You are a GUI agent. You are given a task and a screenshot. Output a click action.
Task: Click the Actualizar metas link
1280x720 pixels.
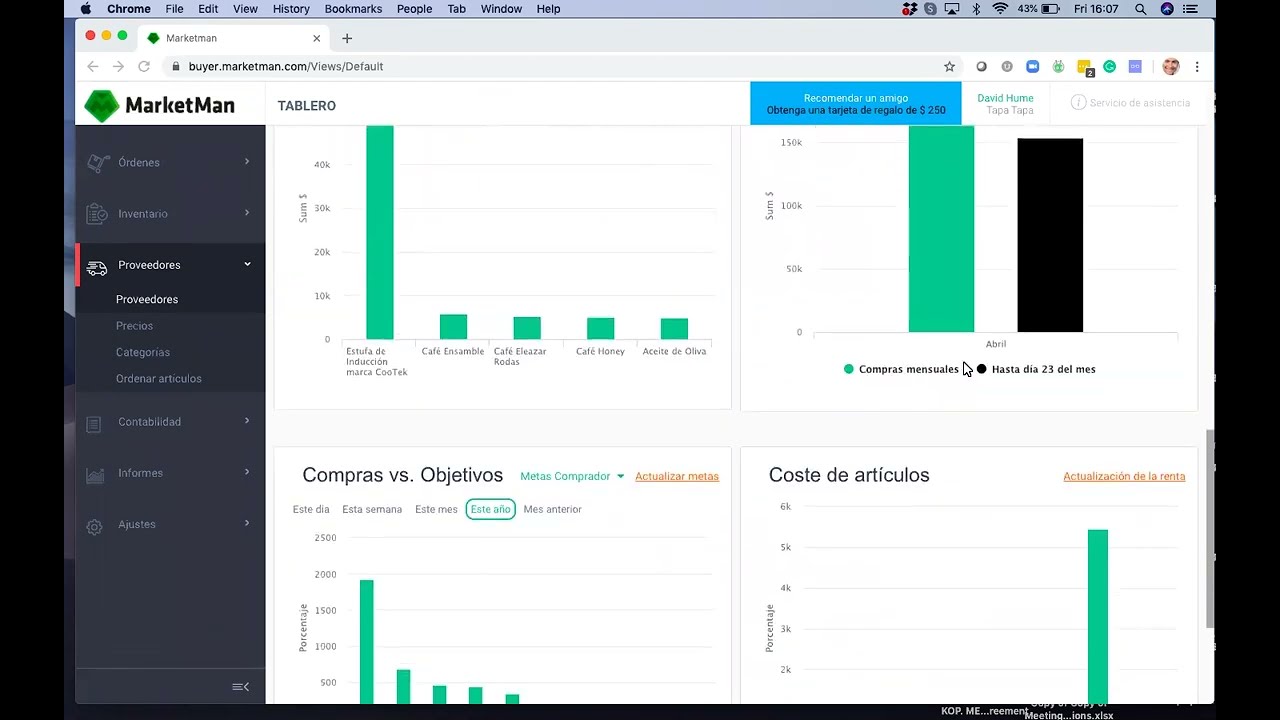[x=677, y=476]
